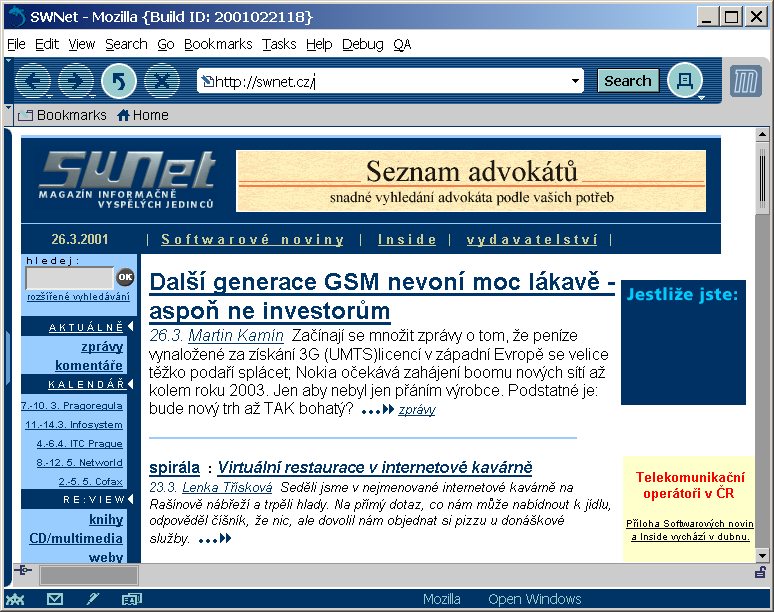774x612 pixels.
Task: Open the headline Další generace GSM article
Action: pyautogui.click(x=382, y=296)
